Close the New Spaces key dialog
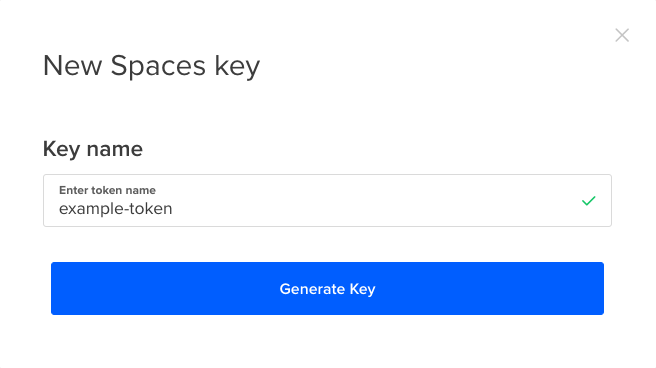This screenshot has height=368, width=656. [622, 35]
